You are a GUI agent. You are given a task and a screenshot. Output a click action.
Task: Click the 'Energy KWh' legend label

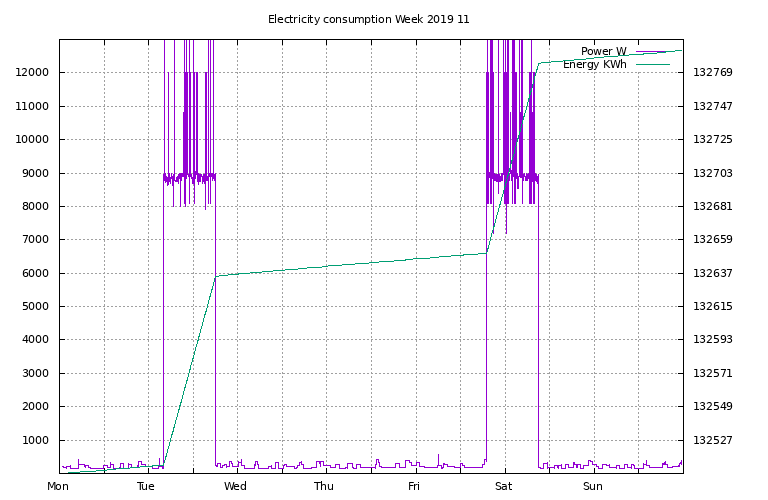595,64
